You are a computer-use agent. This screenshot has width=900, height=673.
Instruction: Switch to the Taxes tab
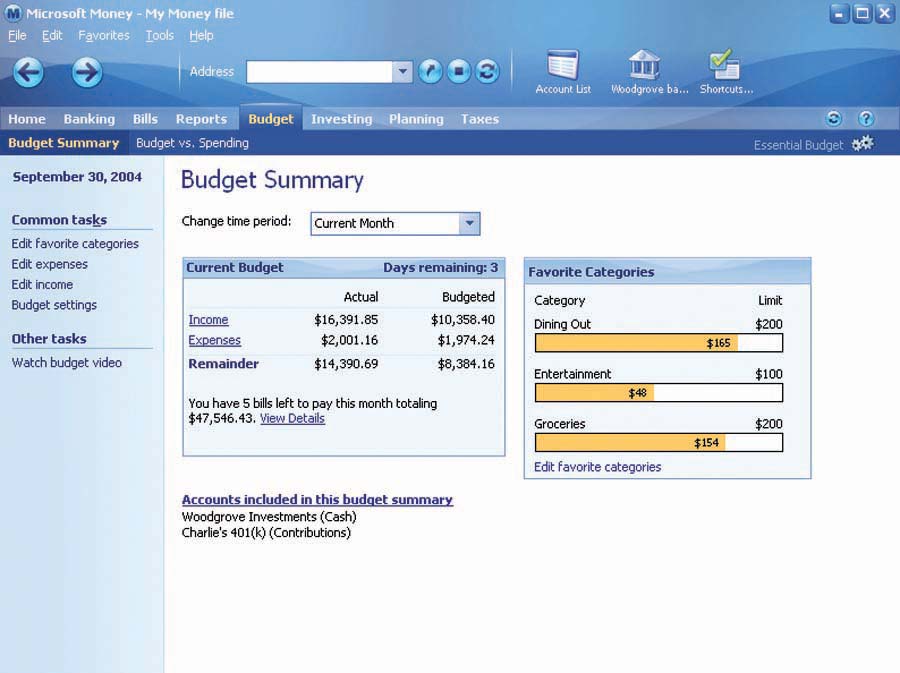(480, 119)
